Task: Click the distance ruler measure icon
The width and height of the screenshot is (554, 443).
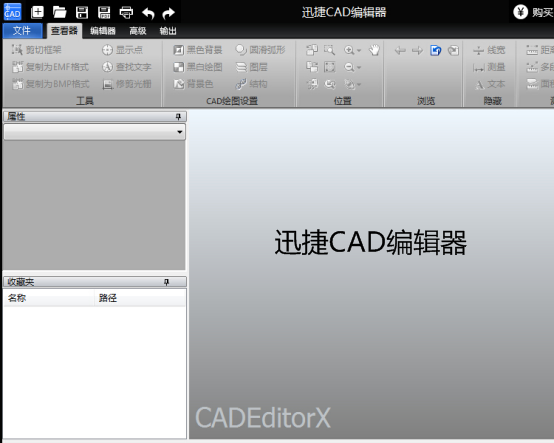Action: click(x=532, y=50)
